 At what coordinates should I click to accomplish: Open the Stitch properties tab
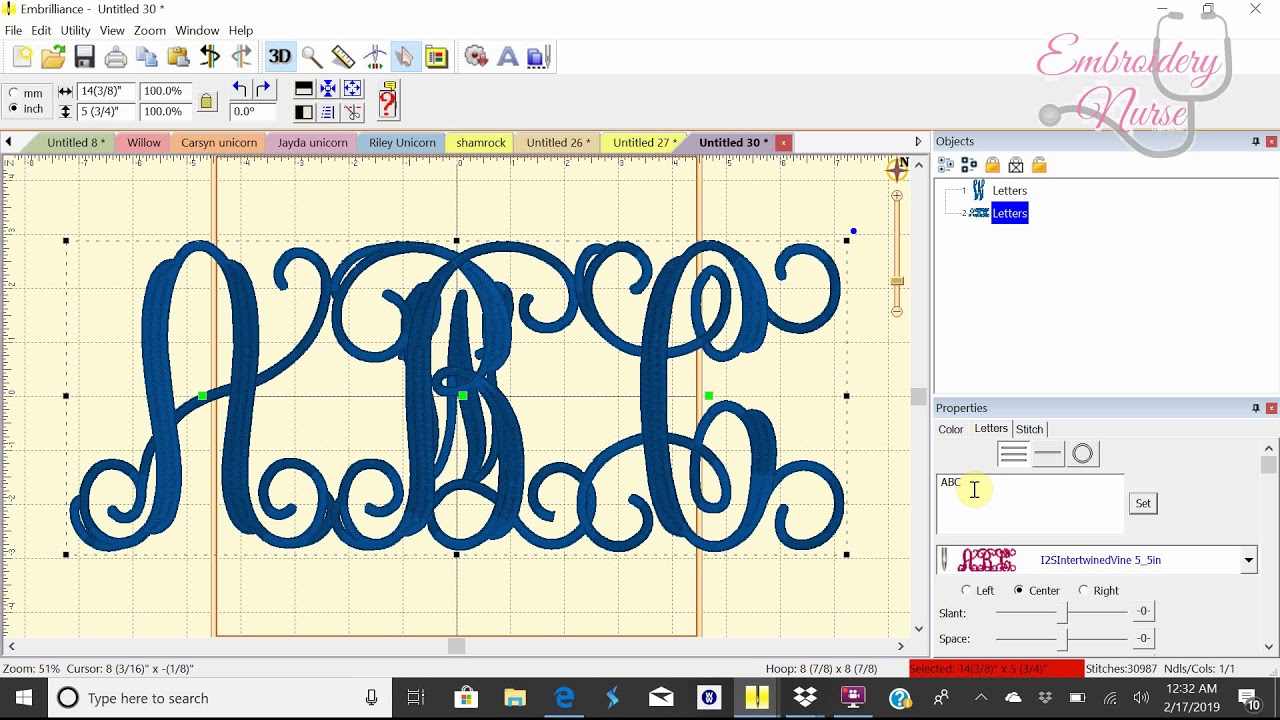[1029, 429]
